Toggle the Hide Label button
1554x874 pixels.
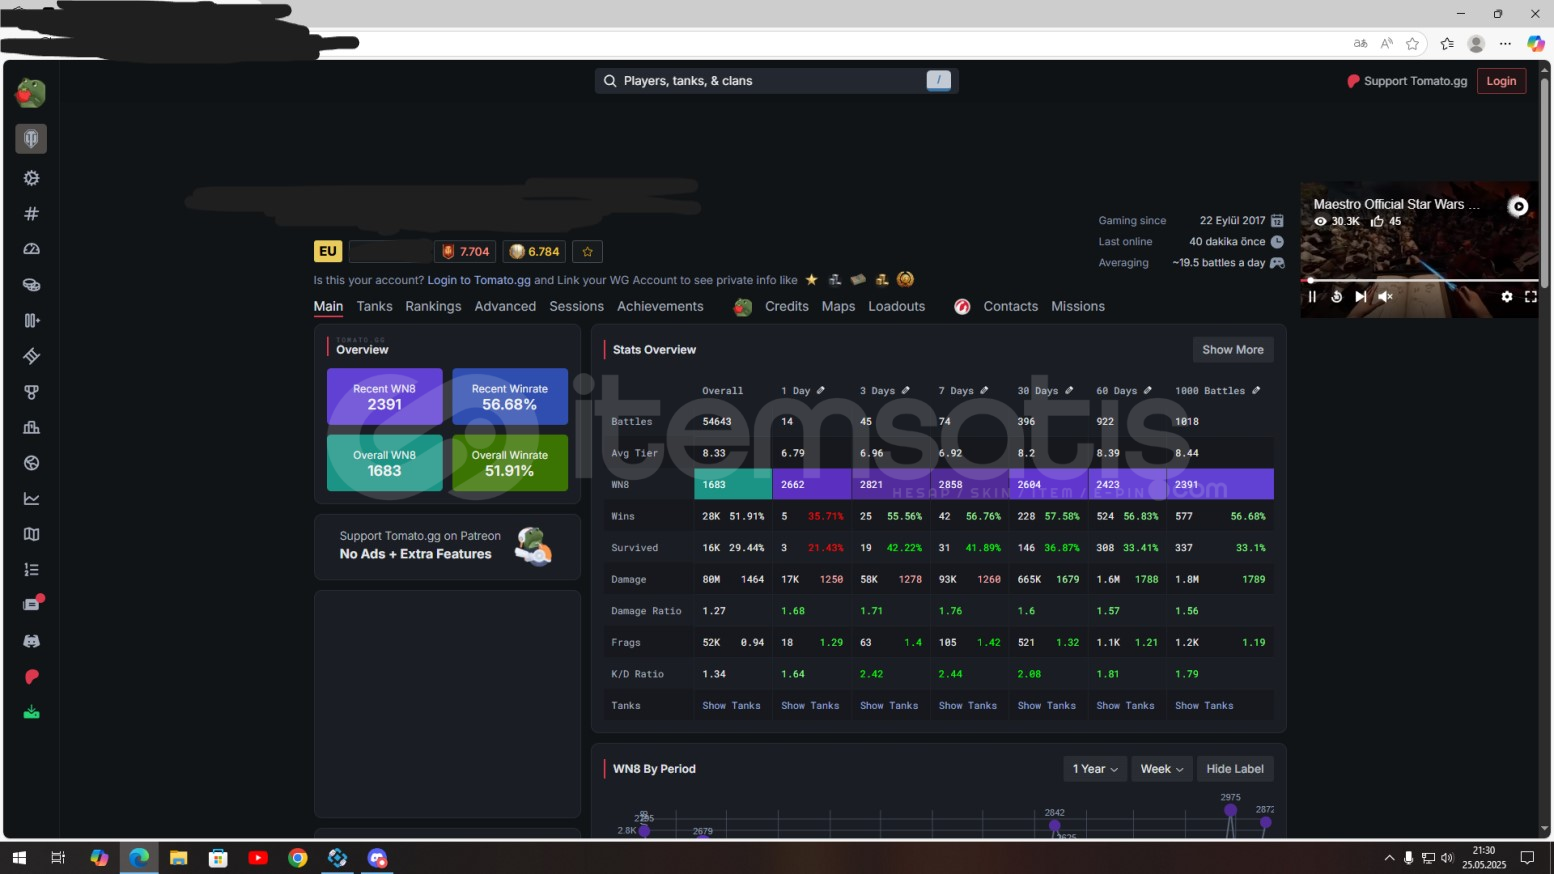(1235, 769)
